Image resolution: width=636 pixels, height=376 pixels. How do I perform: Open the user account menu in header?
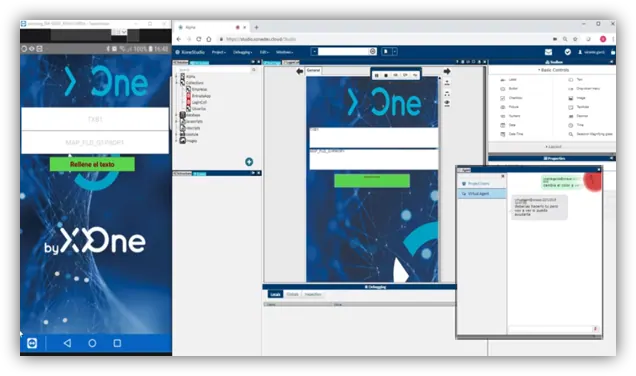click(592, 52)
